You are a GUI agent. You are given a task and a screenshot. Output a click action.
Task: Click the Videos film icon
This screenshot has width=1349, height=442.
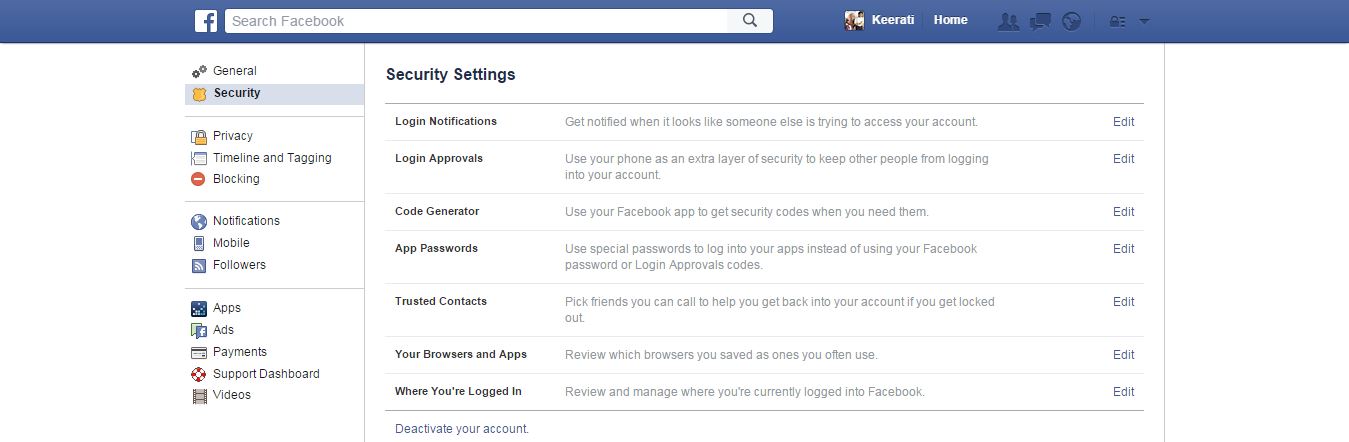coord(199,395)
